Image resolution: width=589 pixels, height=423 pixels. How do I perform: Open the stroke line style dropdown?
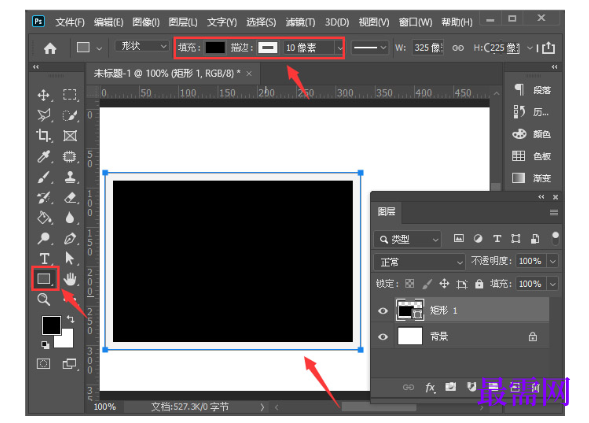370,48
